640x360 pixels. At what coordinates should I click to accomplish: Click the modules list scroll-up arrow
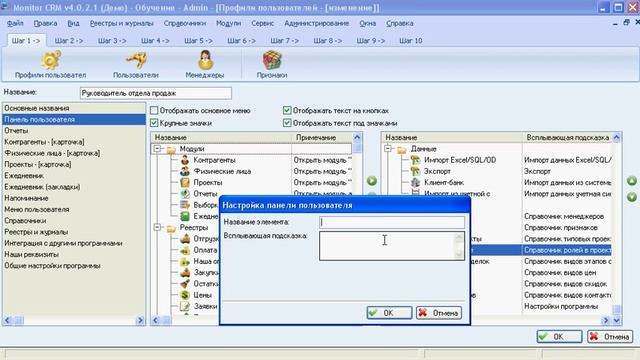pyautogui.click(x=357, y=137)
